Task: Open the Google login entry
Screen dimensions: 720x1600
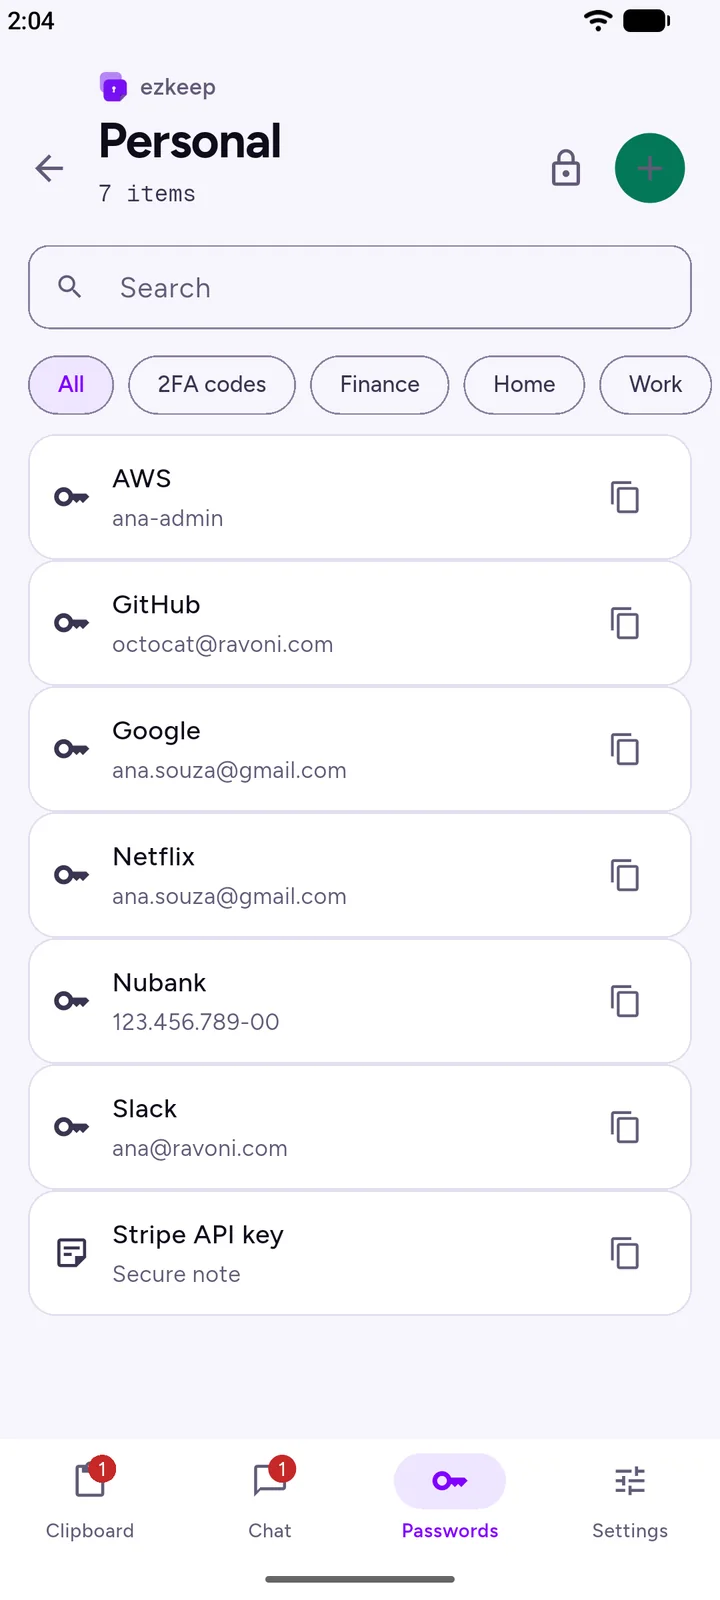Action: [x=360, y=749]
